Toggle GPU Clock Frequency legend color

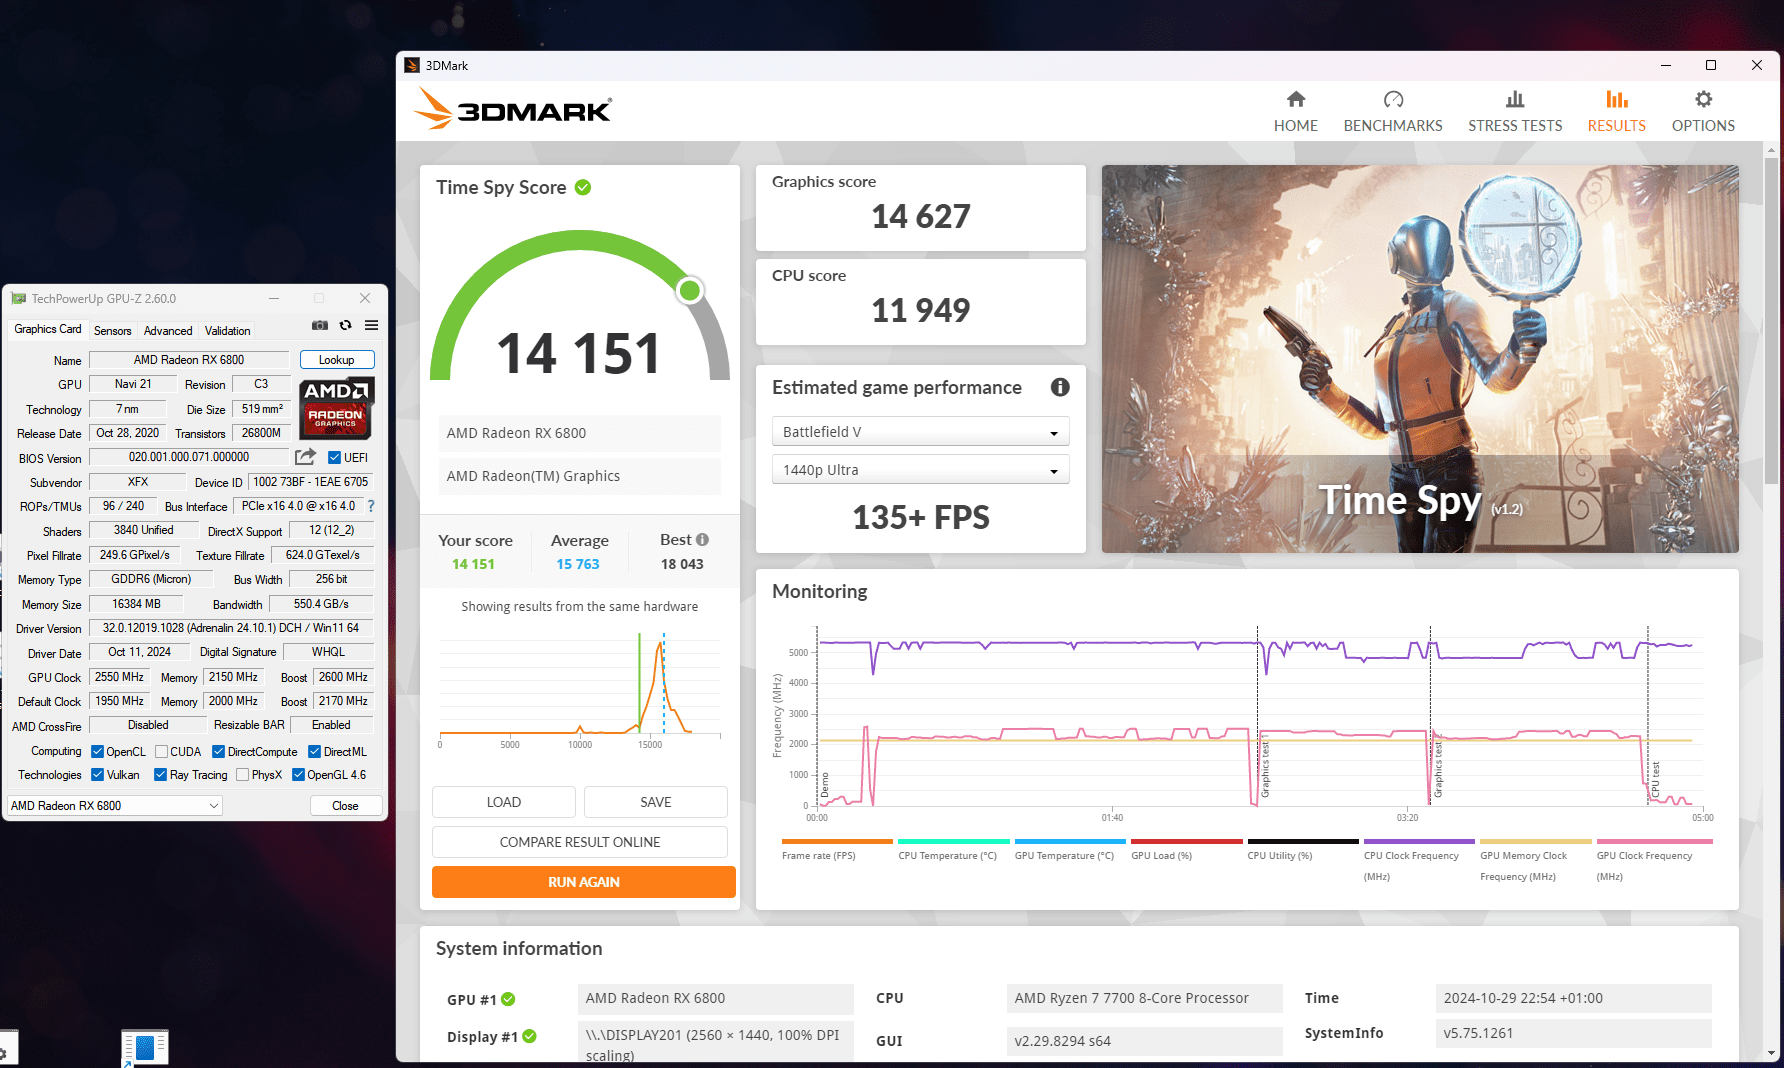[1654, 842]
